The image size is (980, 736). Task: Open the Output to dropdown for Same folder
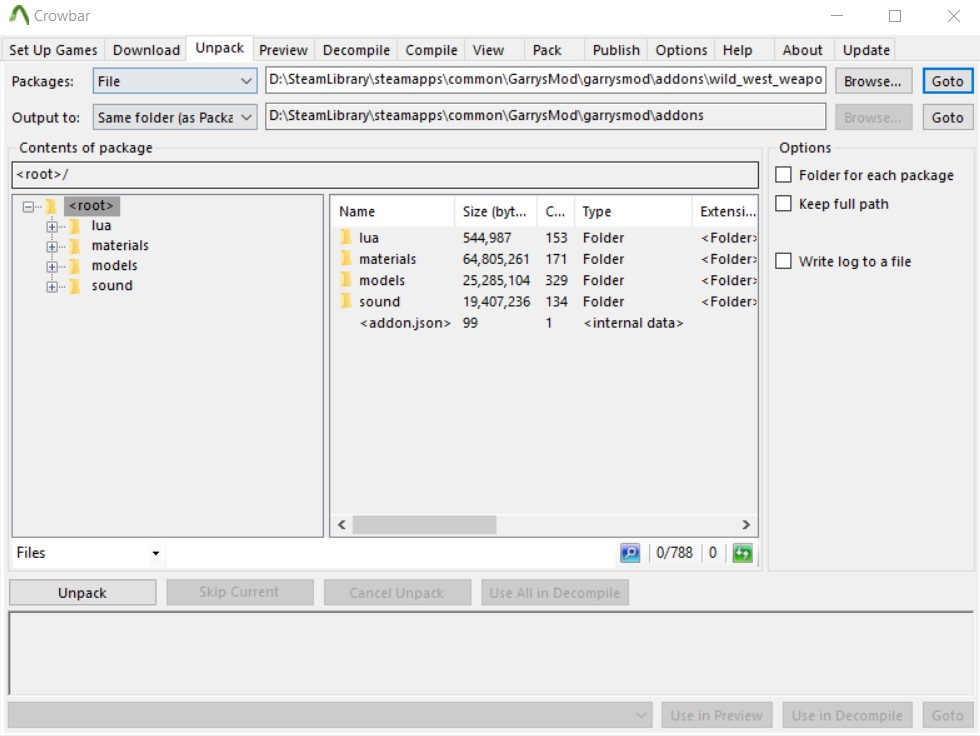[x=175, y=117]
